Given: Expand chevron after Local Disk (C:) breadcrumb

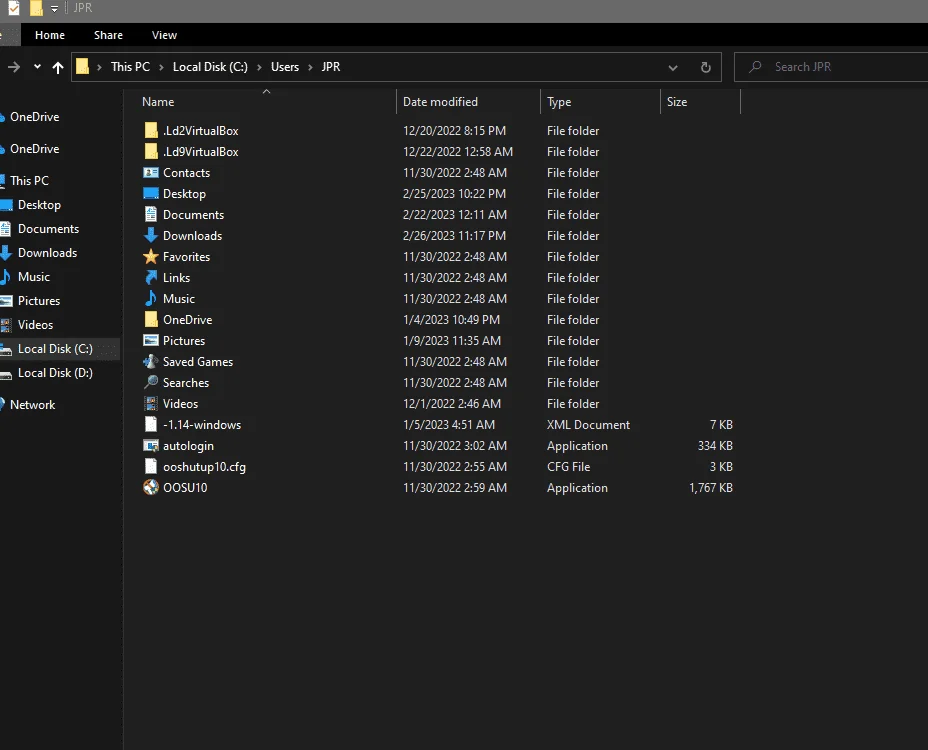Looking at the screenshot, I should 259,67.
